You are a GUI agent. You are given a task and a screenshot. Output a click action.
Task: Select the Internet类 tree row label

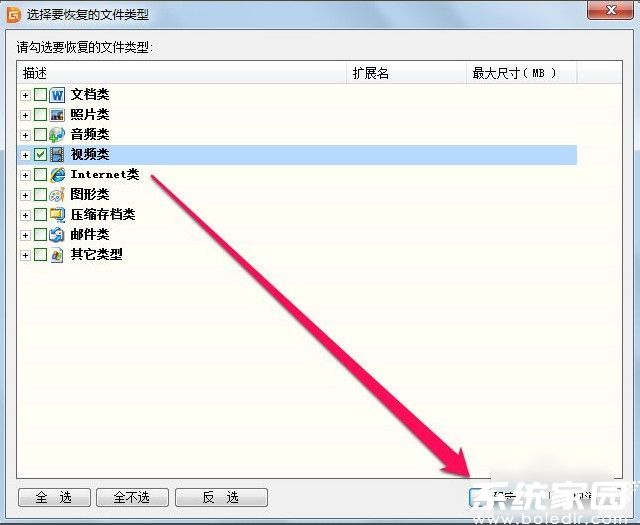[x=104, y=174]
